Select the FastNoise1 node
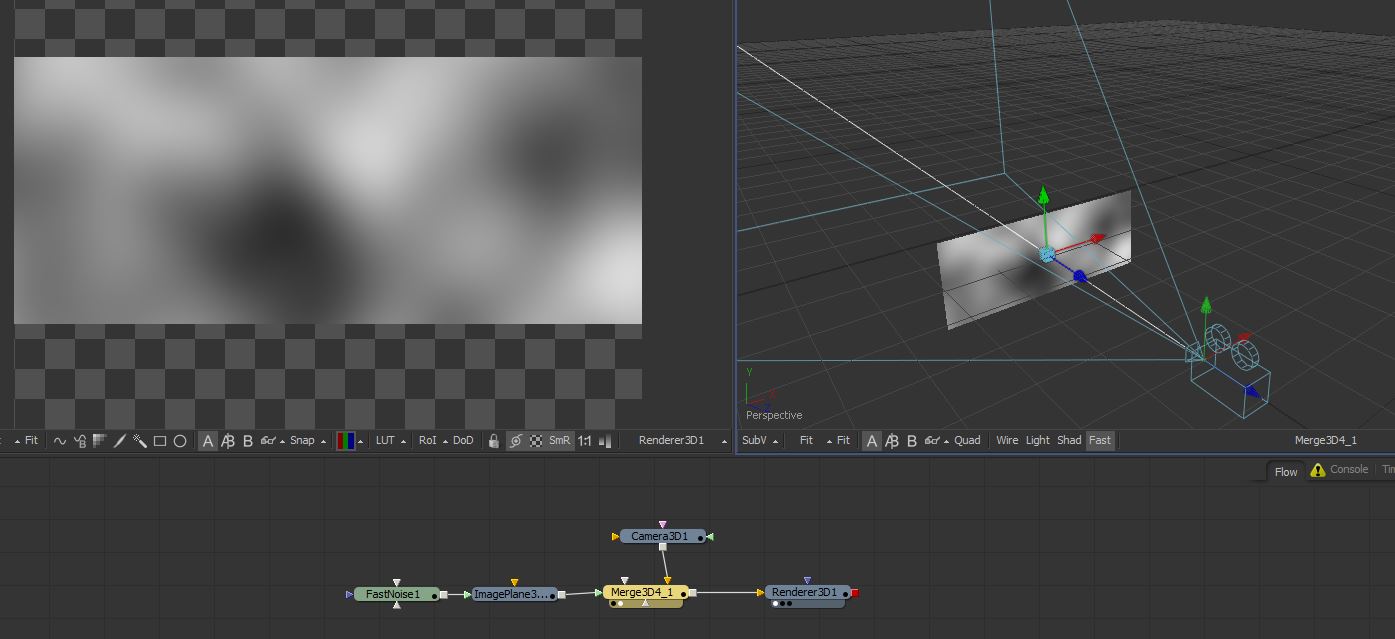Image resolution: width=1395 pixels, height=639 pixels. coord(397,594)
